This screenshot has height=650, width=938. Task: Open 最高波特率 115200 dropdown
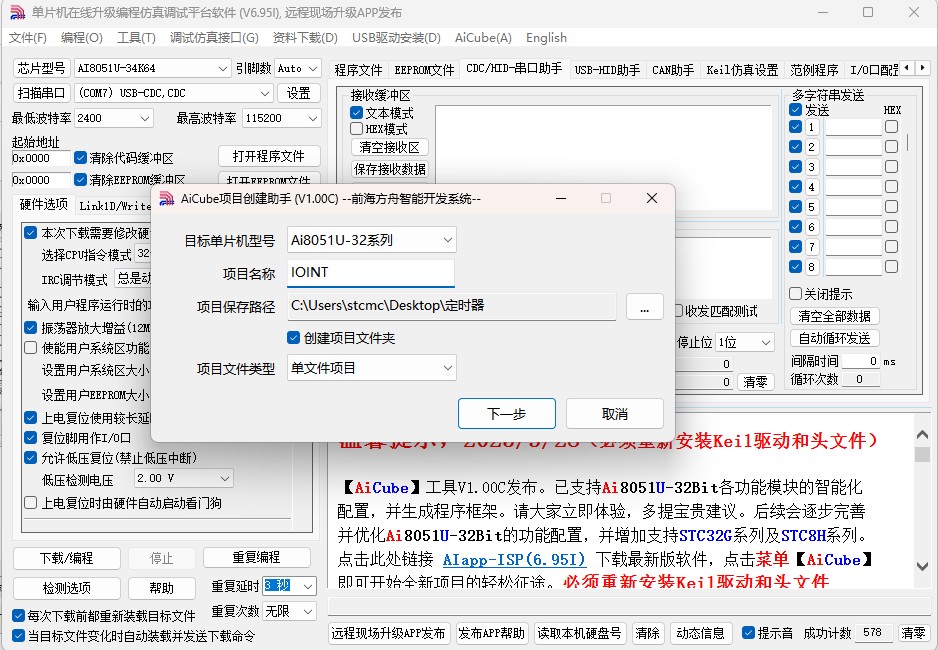point(282,118)
